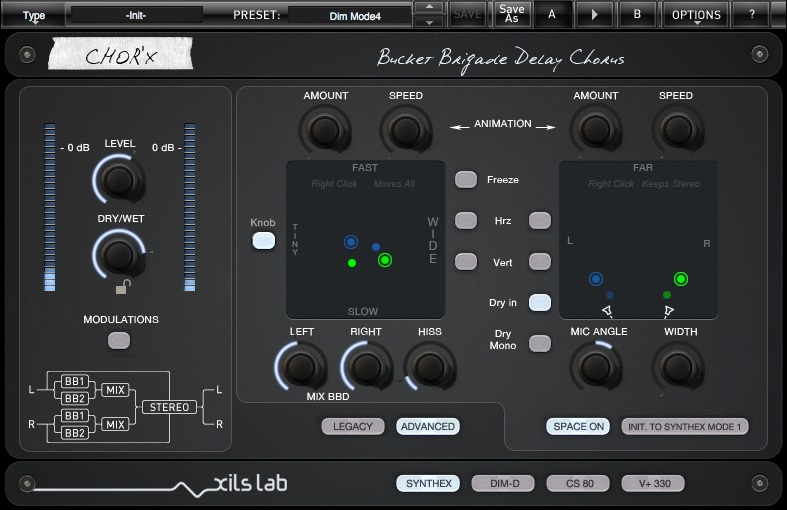Click the left microphone marker in Space pad
This screenshot has height=510, width=787.
(x=607, y=312)
